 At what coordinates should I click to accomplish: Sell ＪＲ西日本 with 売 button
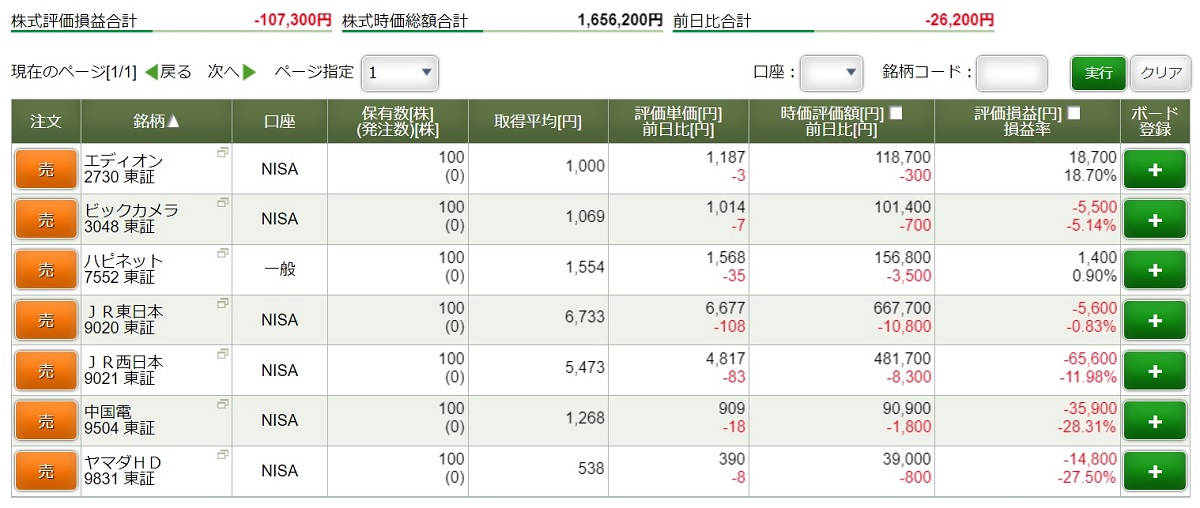coord(46,370)
